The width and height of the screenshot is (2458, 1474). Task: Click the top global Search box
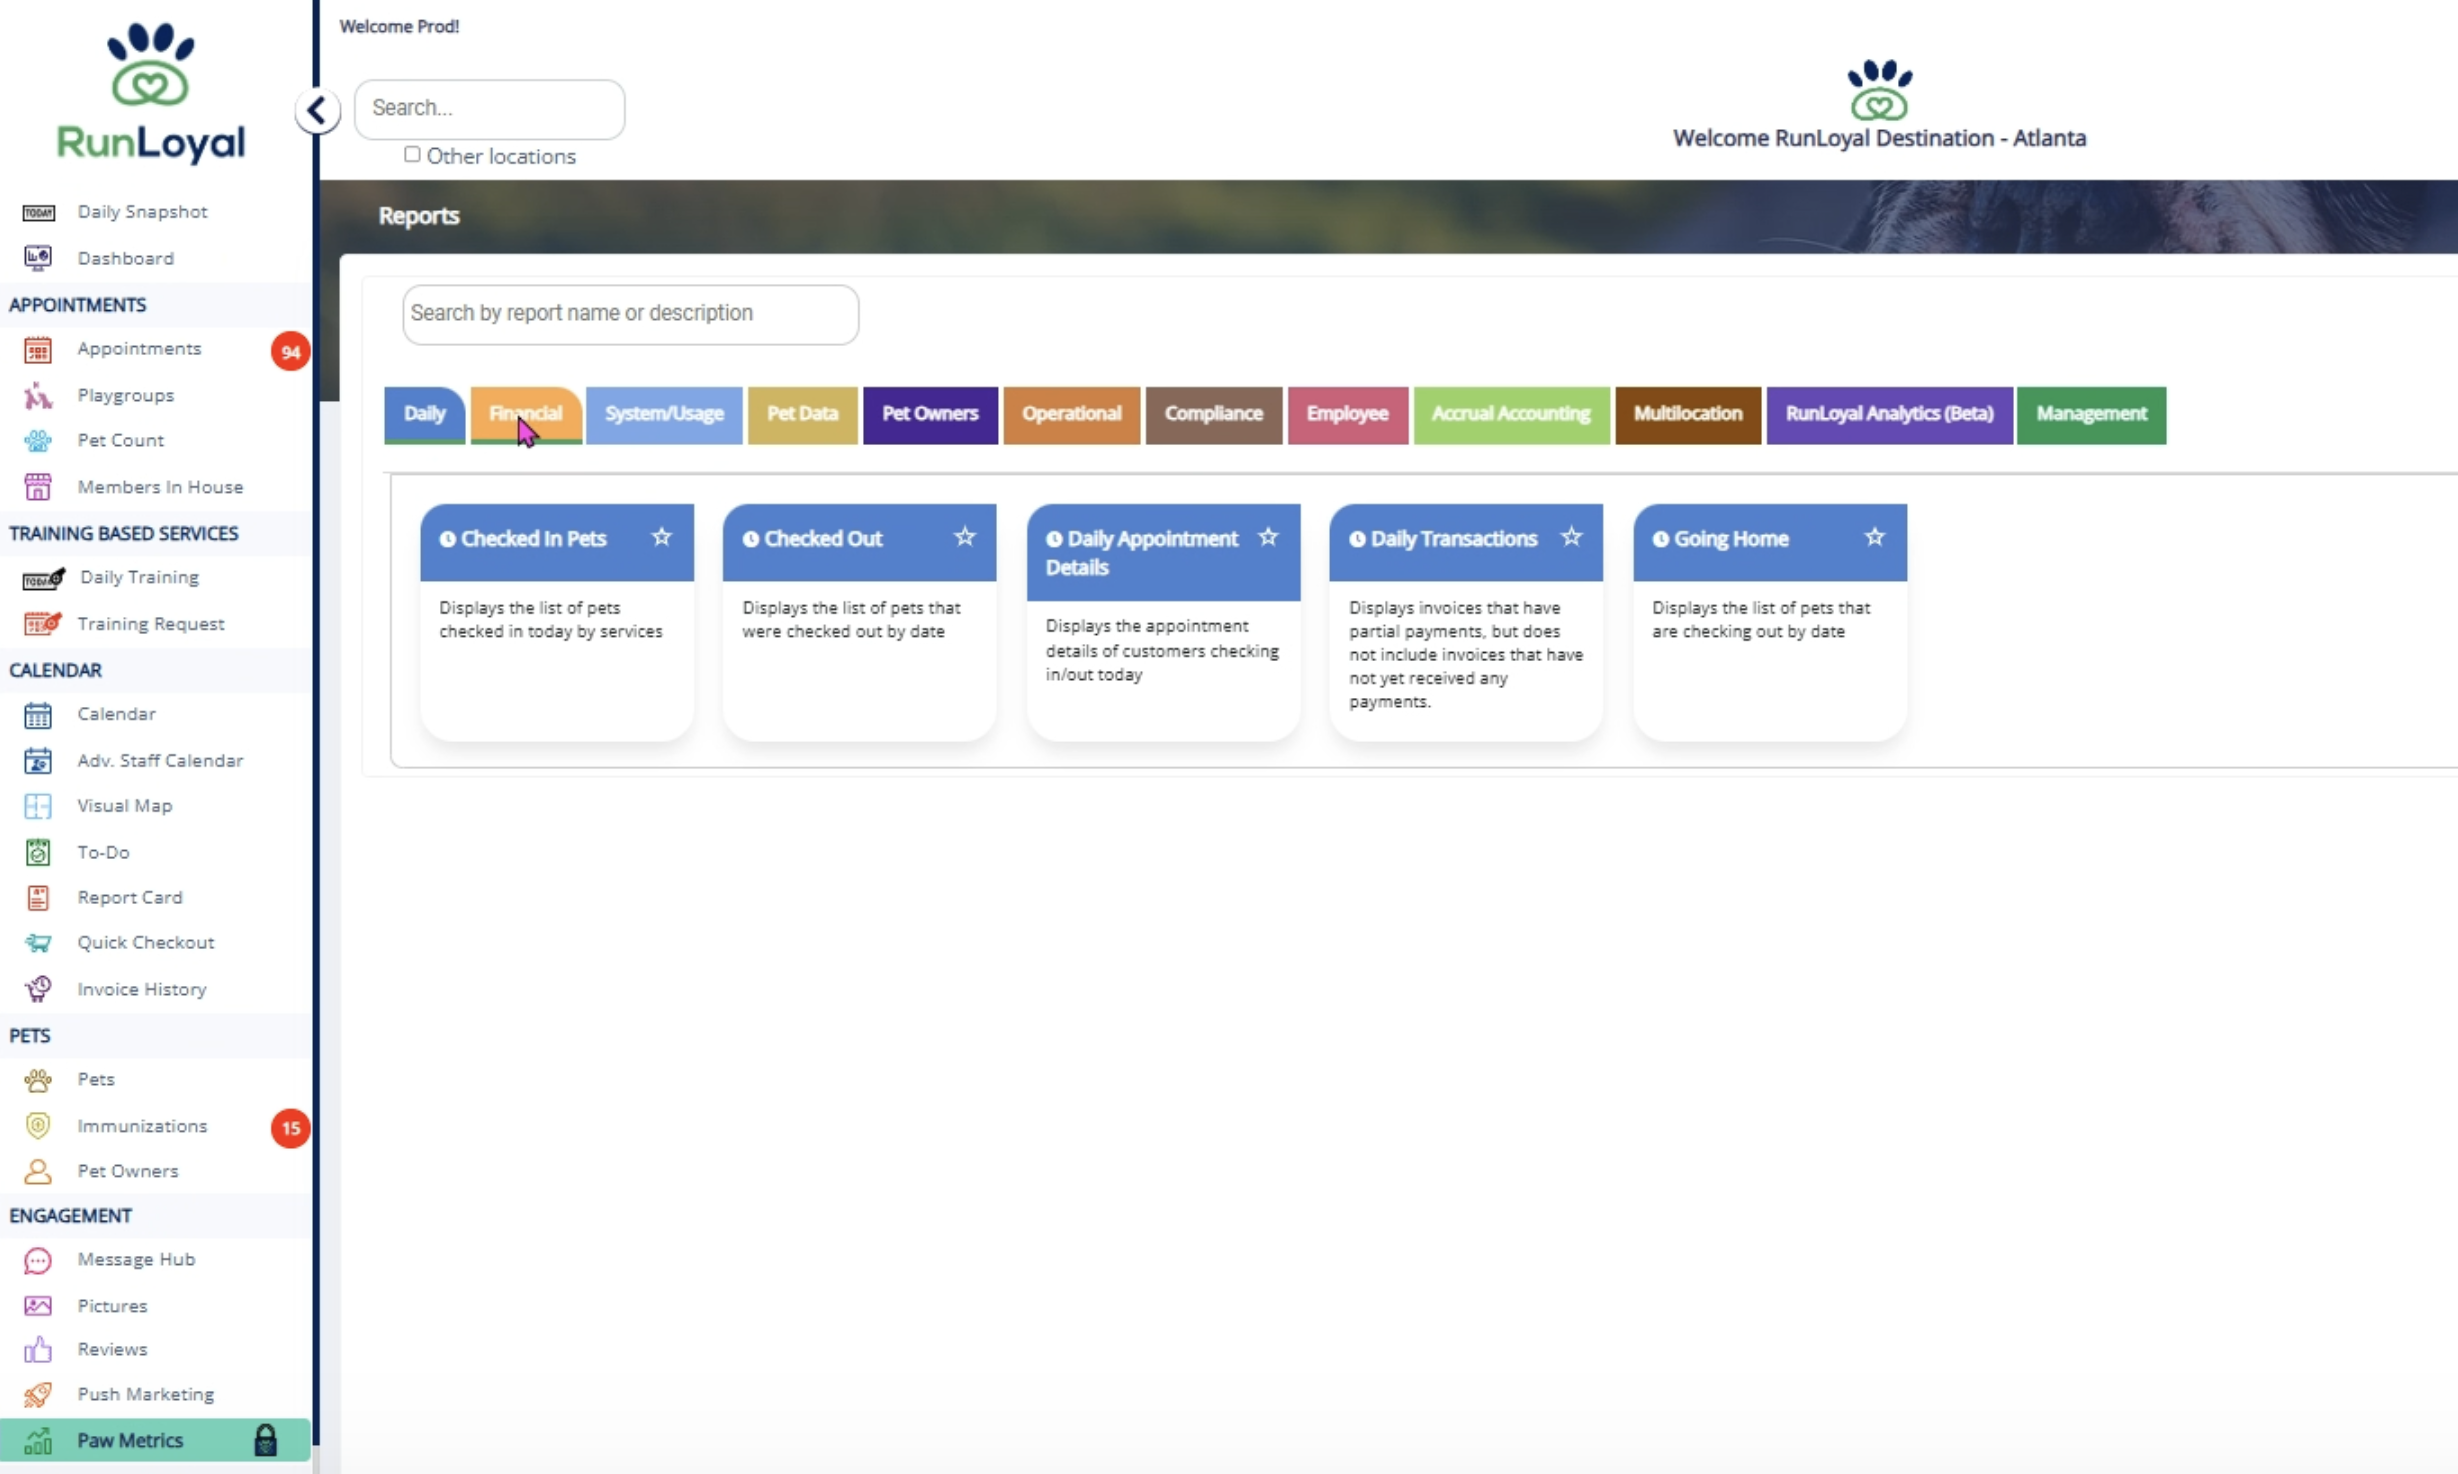tap(489, 108)
